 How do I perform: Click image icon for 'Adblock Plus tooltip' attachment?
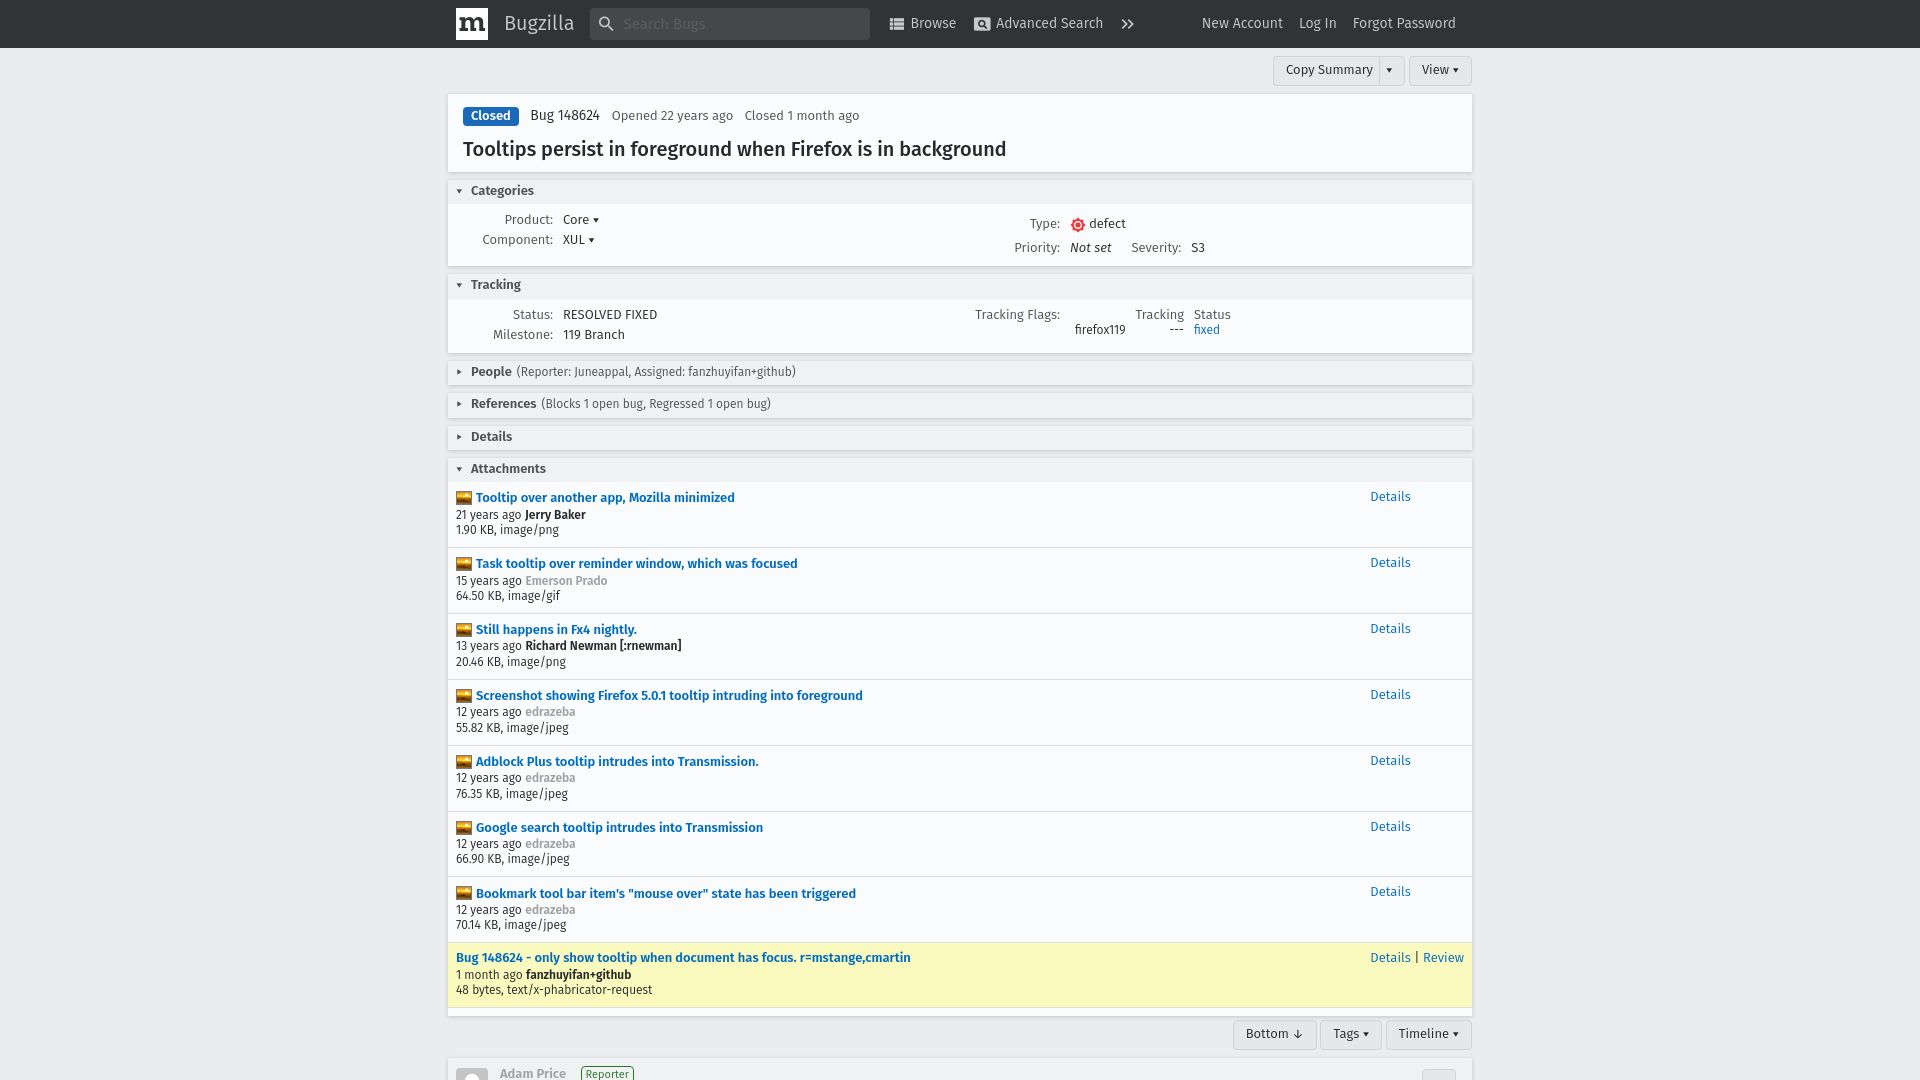[464, 762]
